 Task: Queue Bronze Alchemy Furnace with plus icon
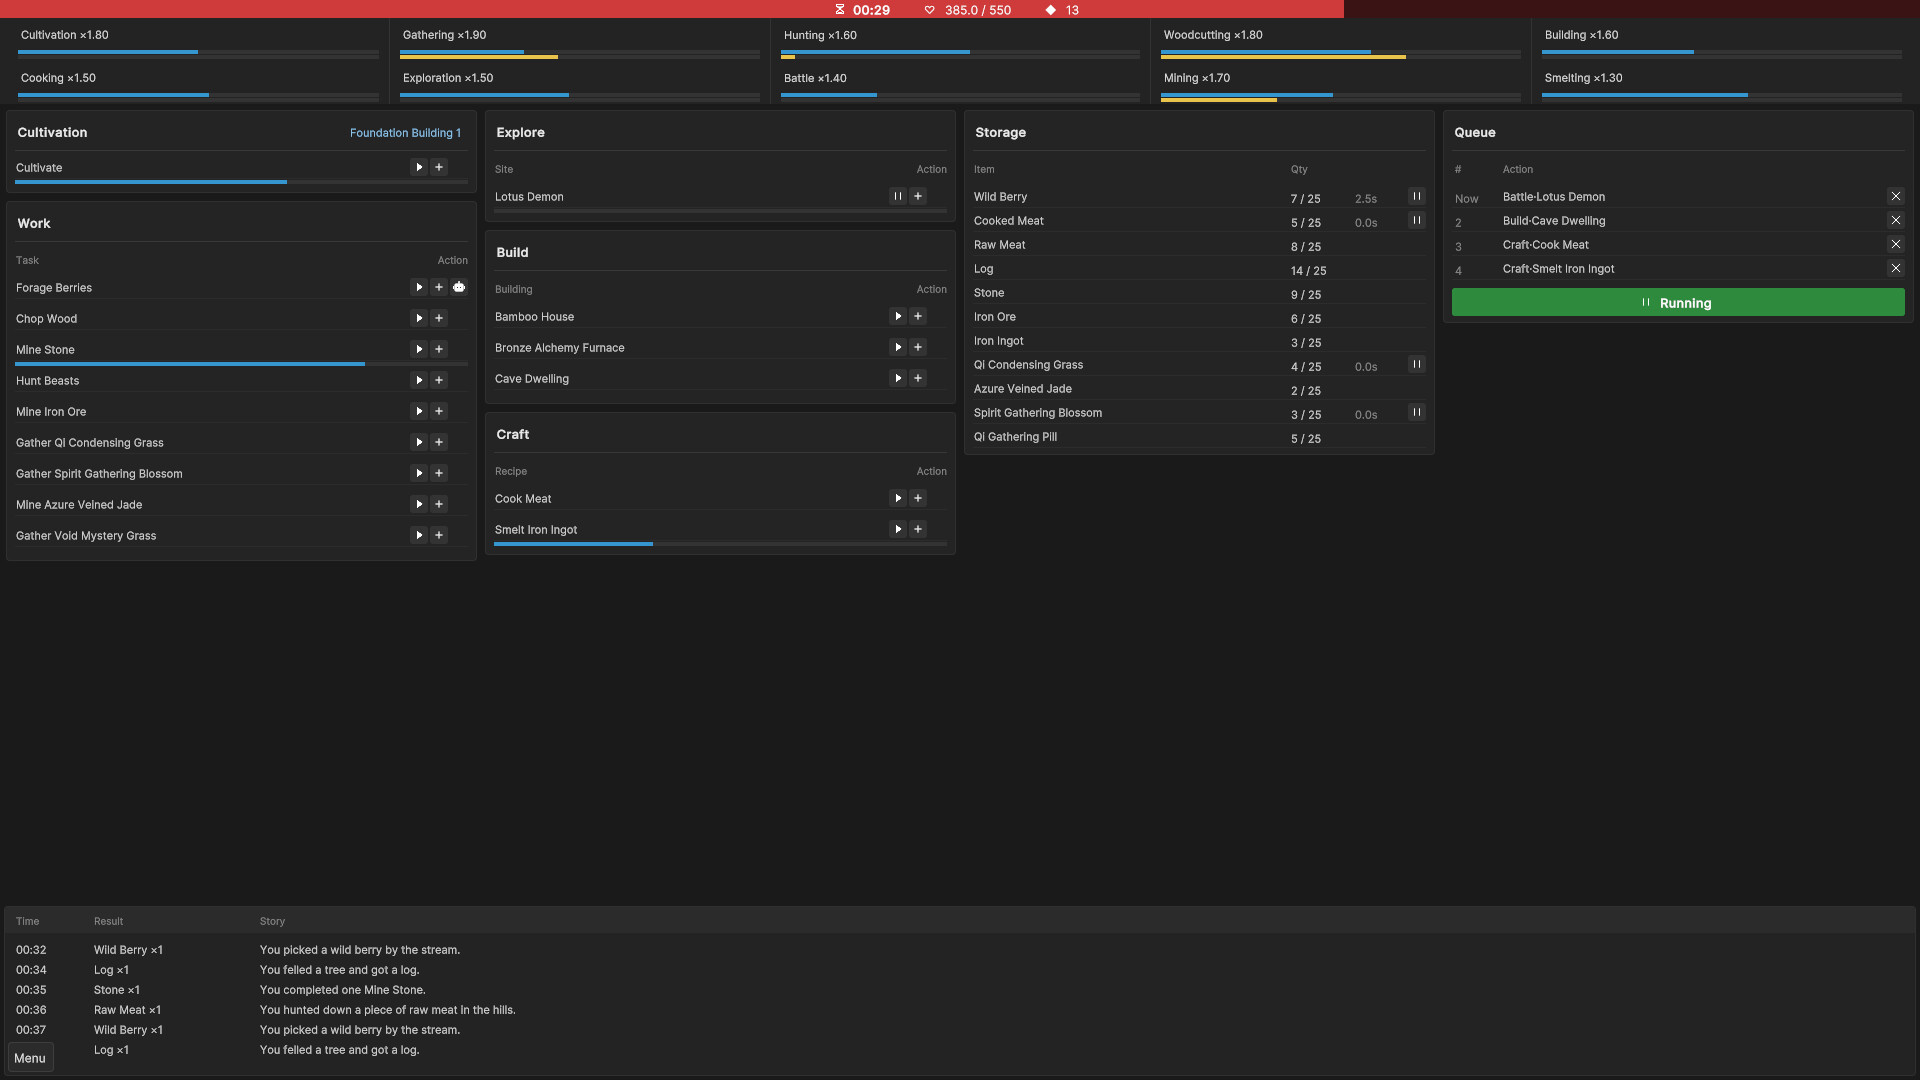[918, 347]
